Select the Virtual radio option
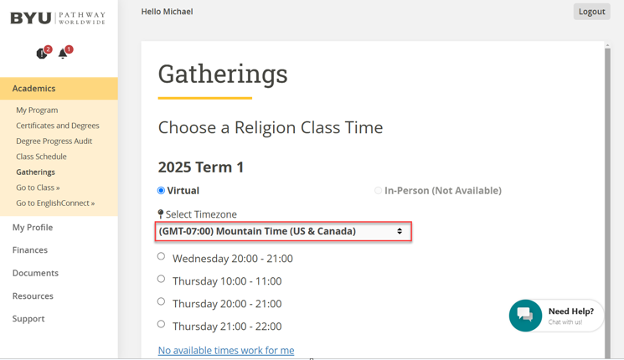The width and height of the screenshot is (624, 360). click(161, 191)
